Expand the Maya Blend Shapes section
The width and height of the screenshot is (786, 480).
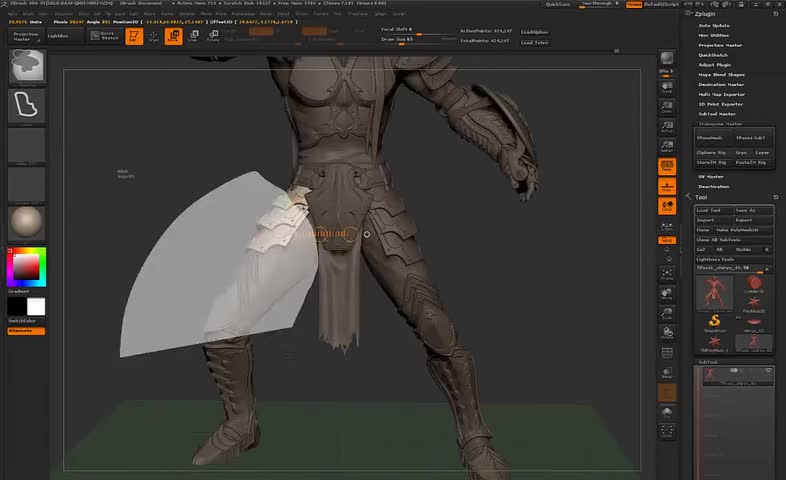point(721,75)
